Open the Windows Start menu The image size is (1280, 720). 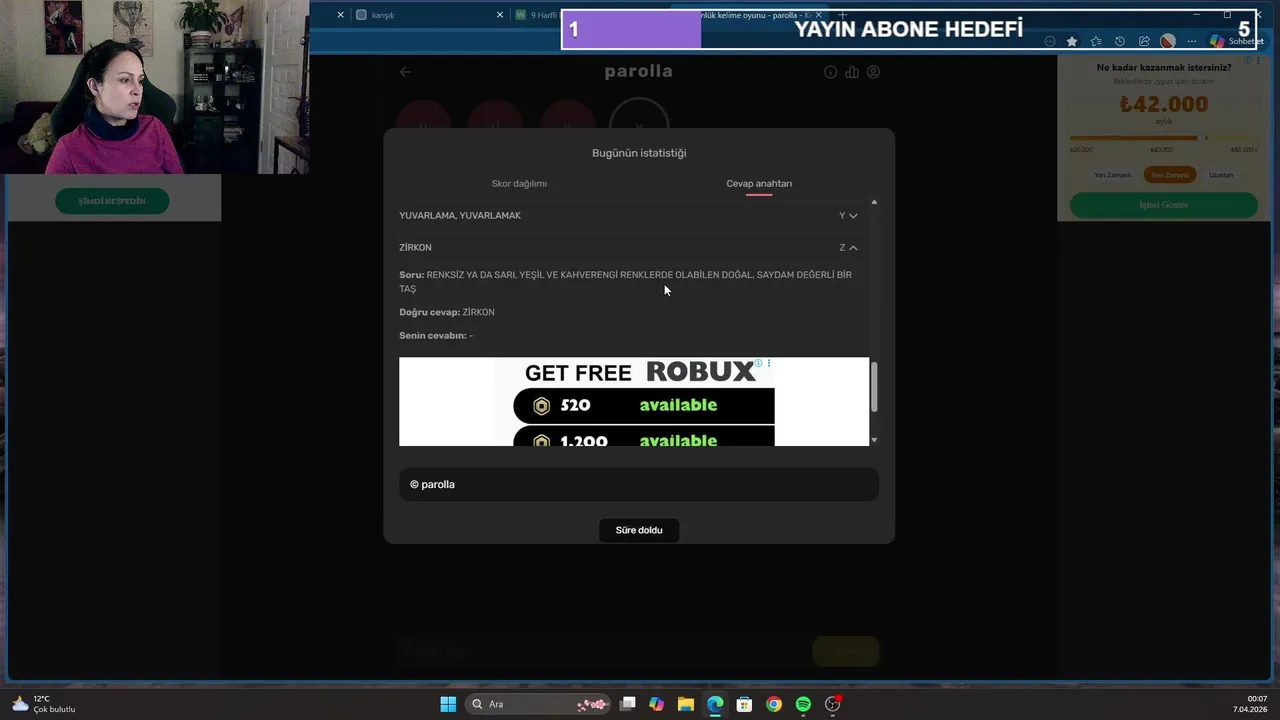(448, 704)
